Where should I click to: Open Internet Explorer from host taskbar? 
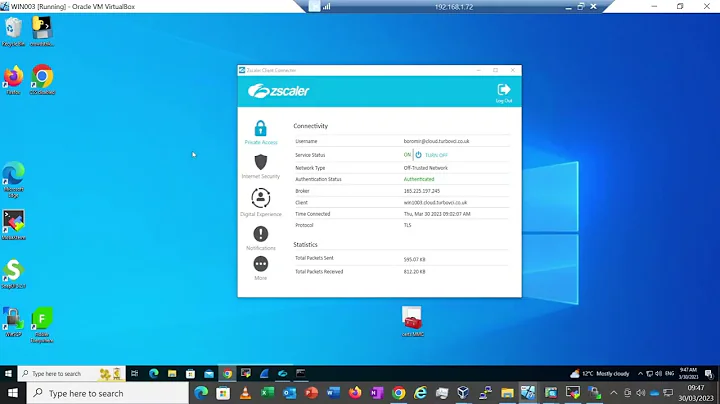point(421,393)
